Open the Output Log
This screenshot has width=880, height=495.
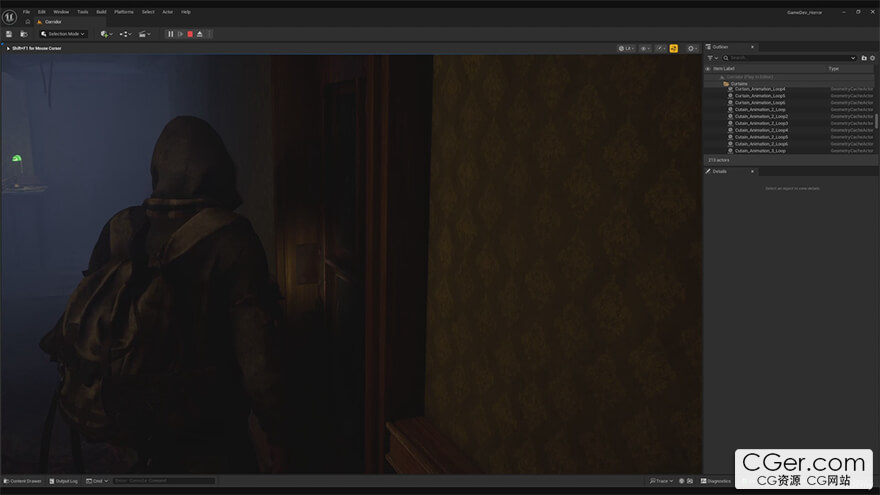point(63,481)
